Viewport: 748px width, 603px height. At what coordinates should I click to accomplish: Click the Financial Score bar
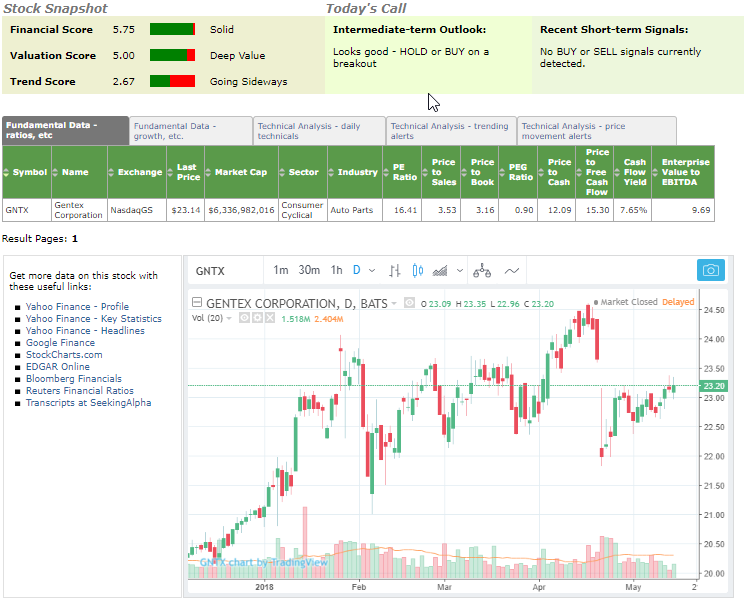pos(172,29)
